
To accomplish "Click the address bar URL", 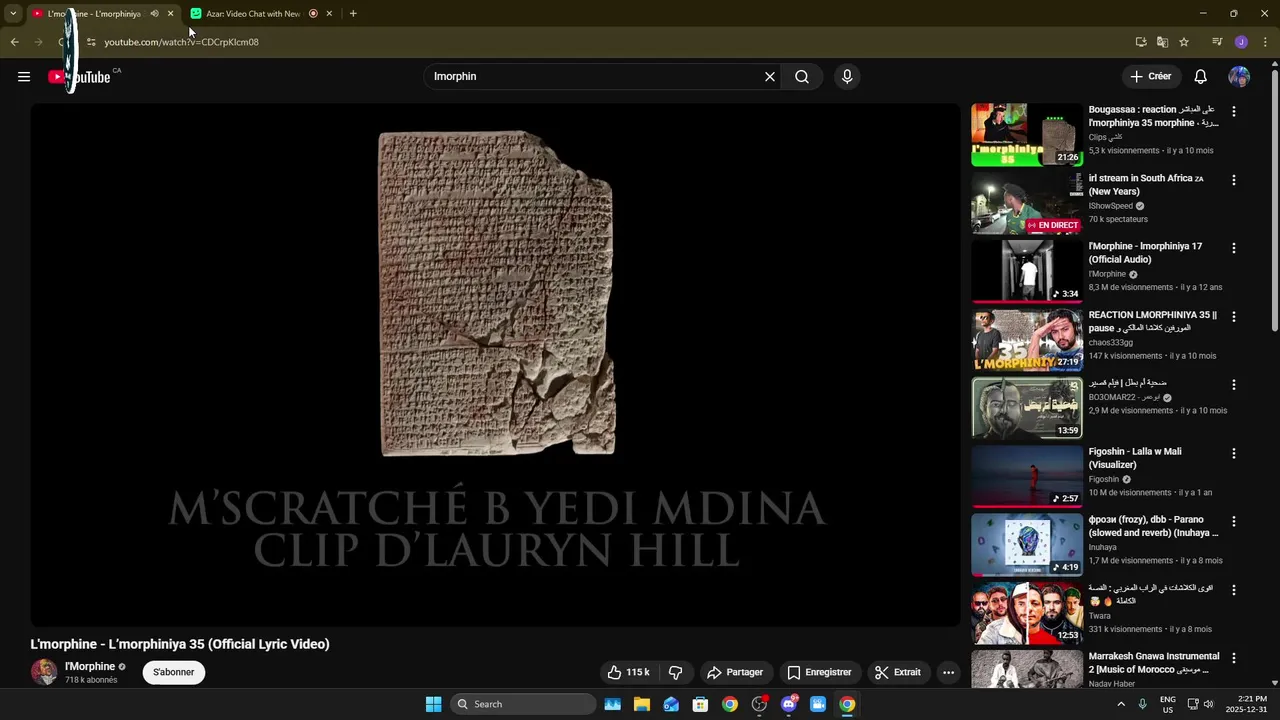I will point(181,42).
